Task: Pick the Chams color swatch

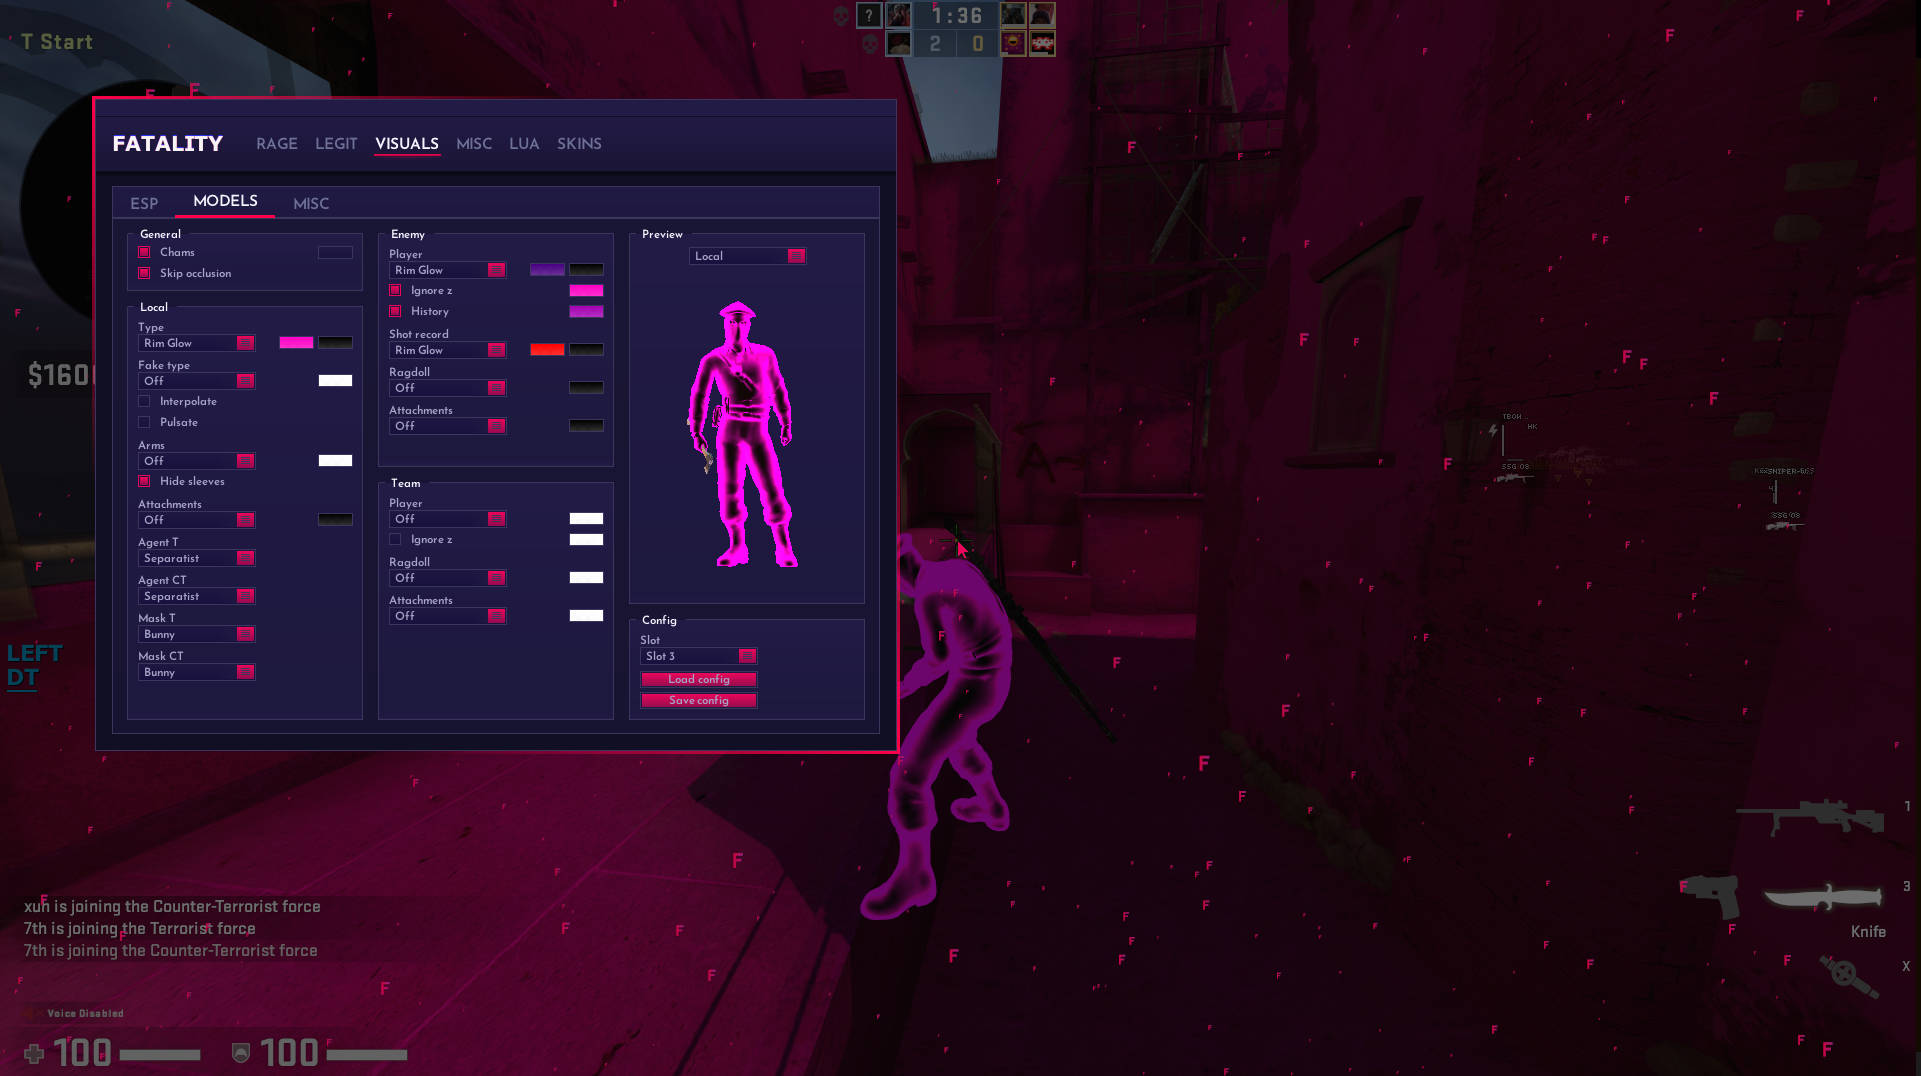Action: click(x=335, y=252)
